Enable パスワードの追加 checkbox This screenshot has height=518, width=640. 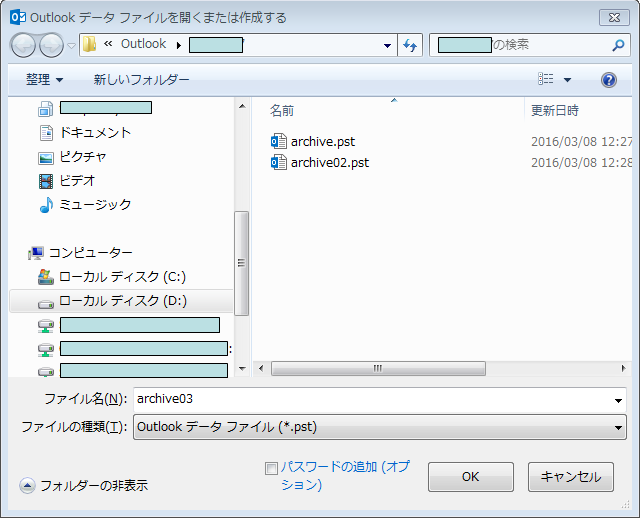[x=271, y=468]
